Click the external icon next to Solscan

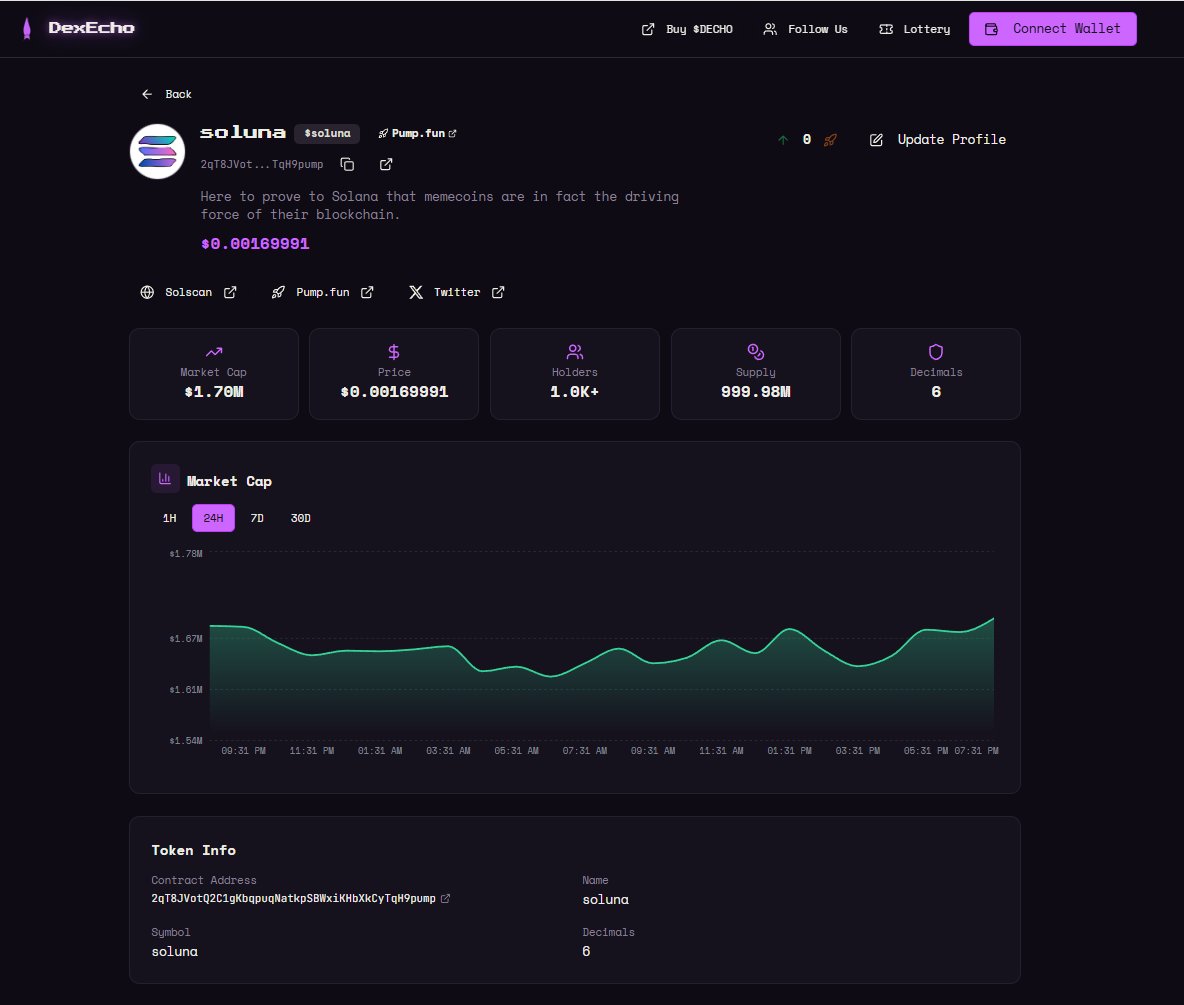[x=230, y=292]
